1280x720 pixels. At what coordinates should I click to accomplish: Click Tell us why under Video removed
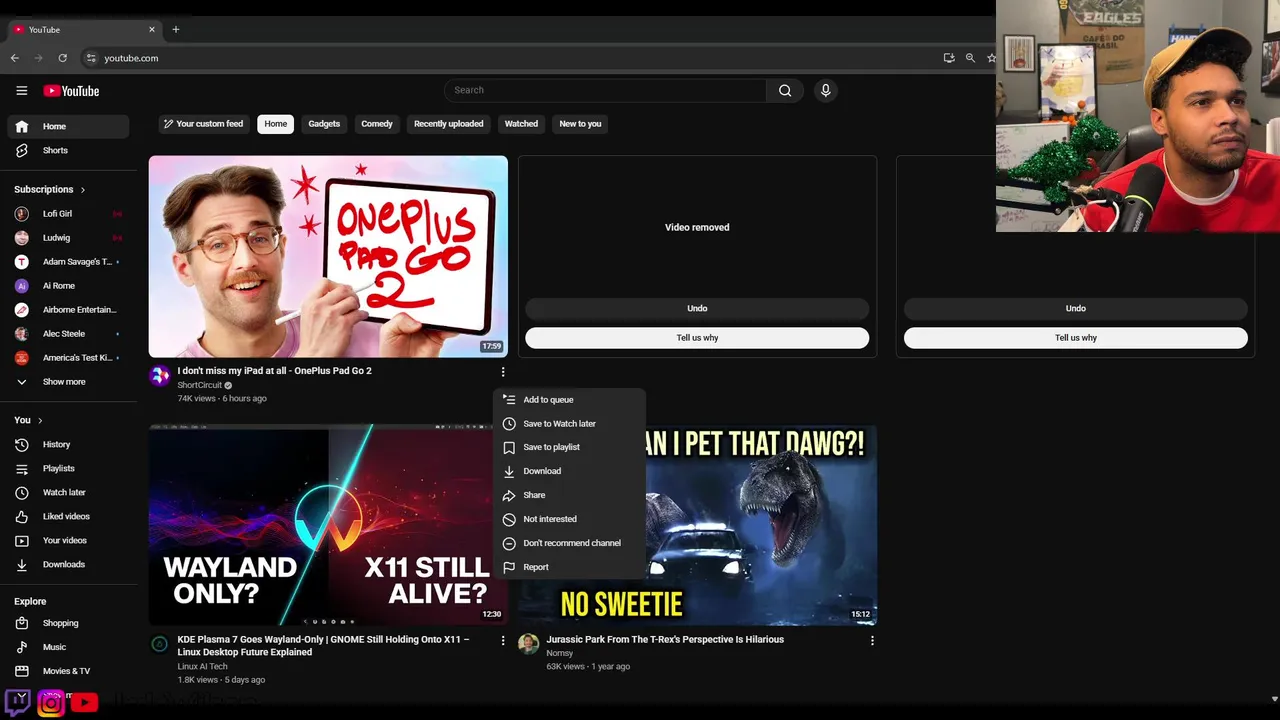tap(697, 337)
